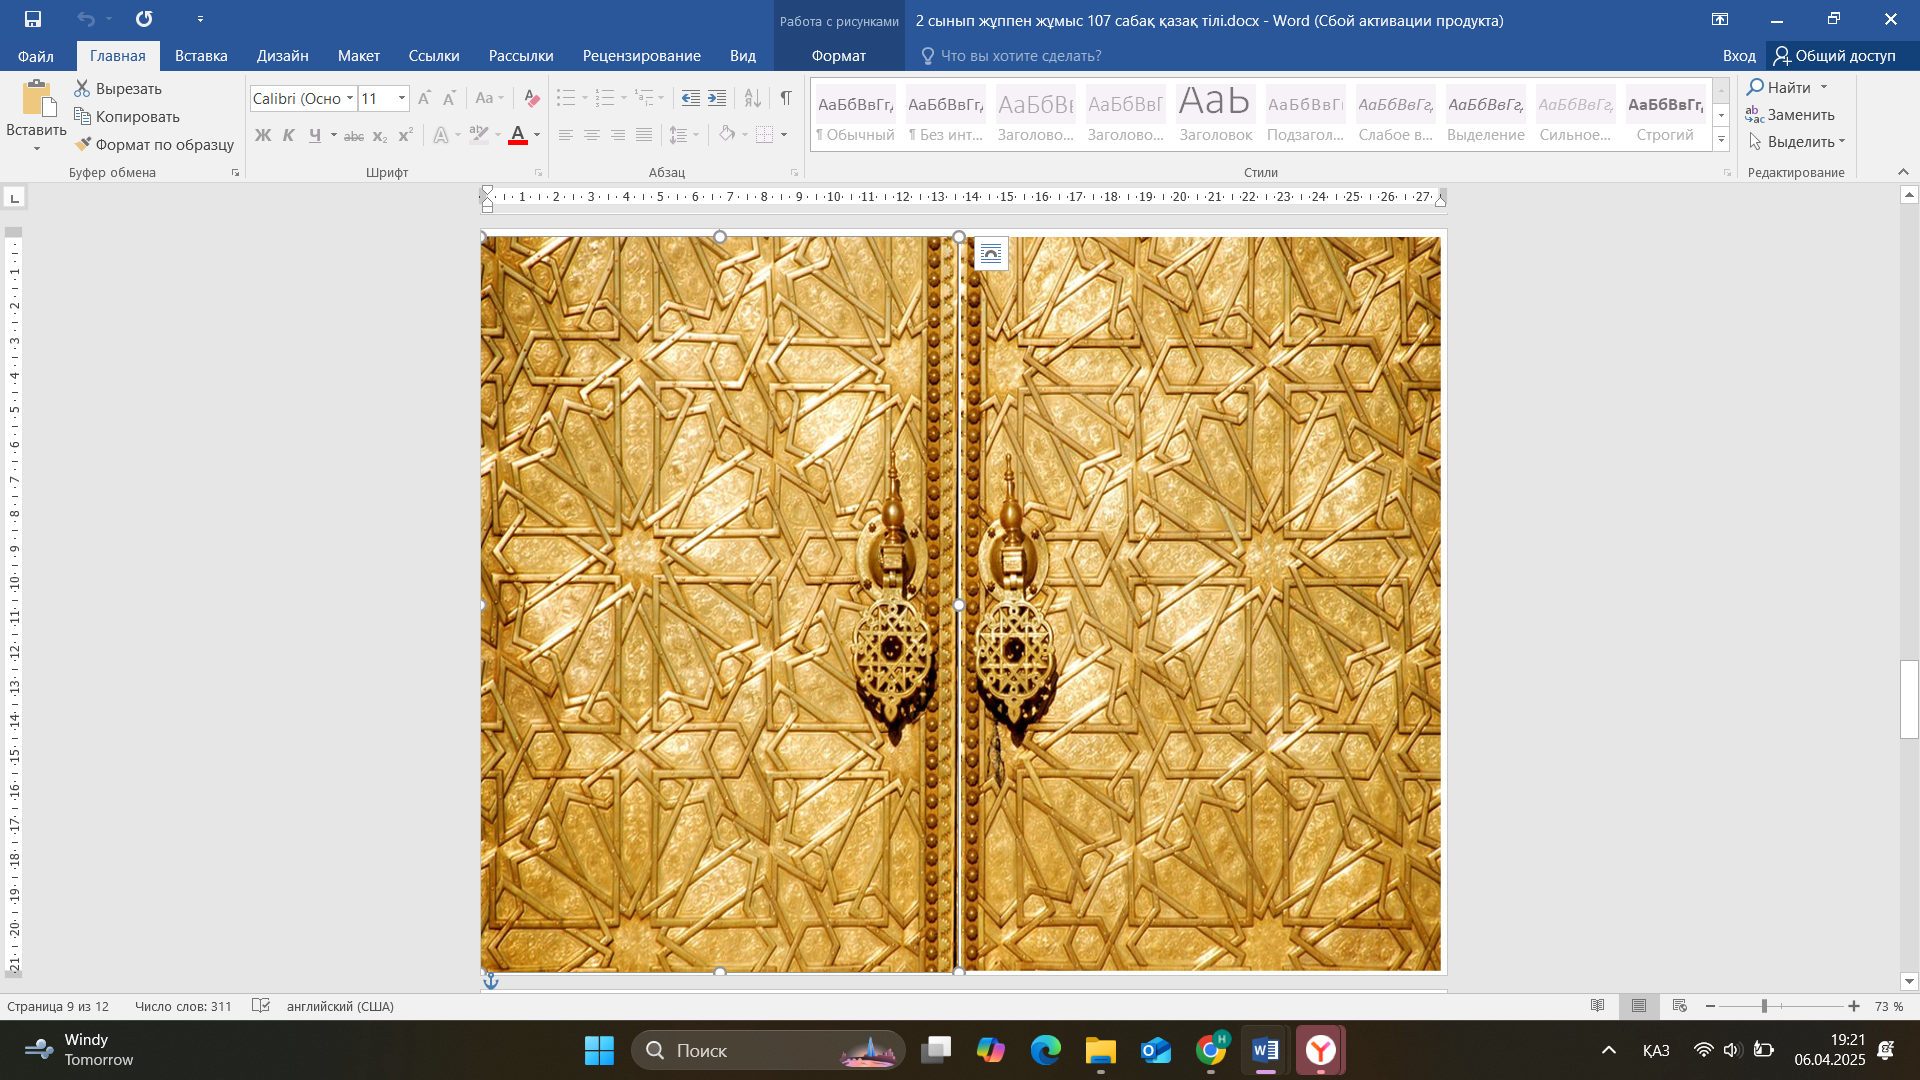The width and height of the screenshot is (1920, 1080).
Task: Switch to the Вставка tab
Action: [201, 56]
